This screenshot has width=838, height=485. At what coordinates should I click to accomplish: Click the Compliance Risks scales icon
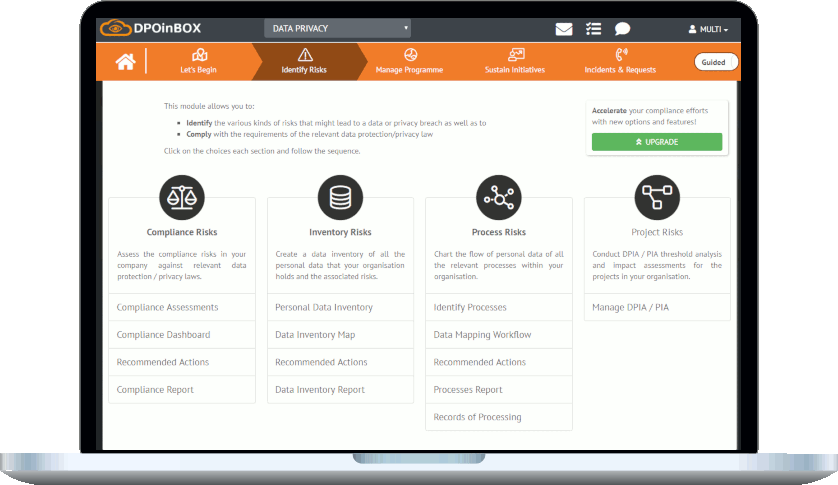coord(182,197)
